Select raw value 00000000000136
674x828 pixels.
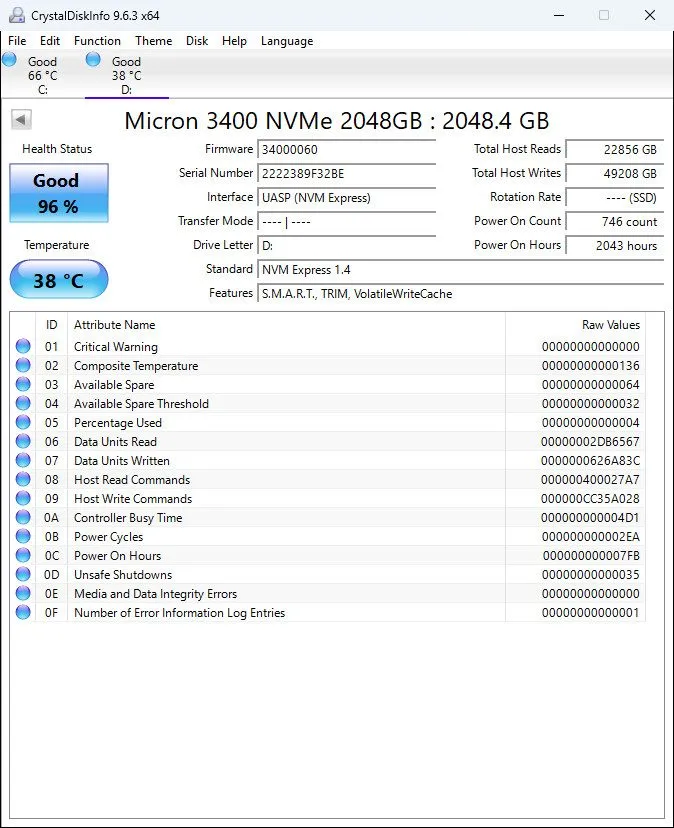pos(591,365)
